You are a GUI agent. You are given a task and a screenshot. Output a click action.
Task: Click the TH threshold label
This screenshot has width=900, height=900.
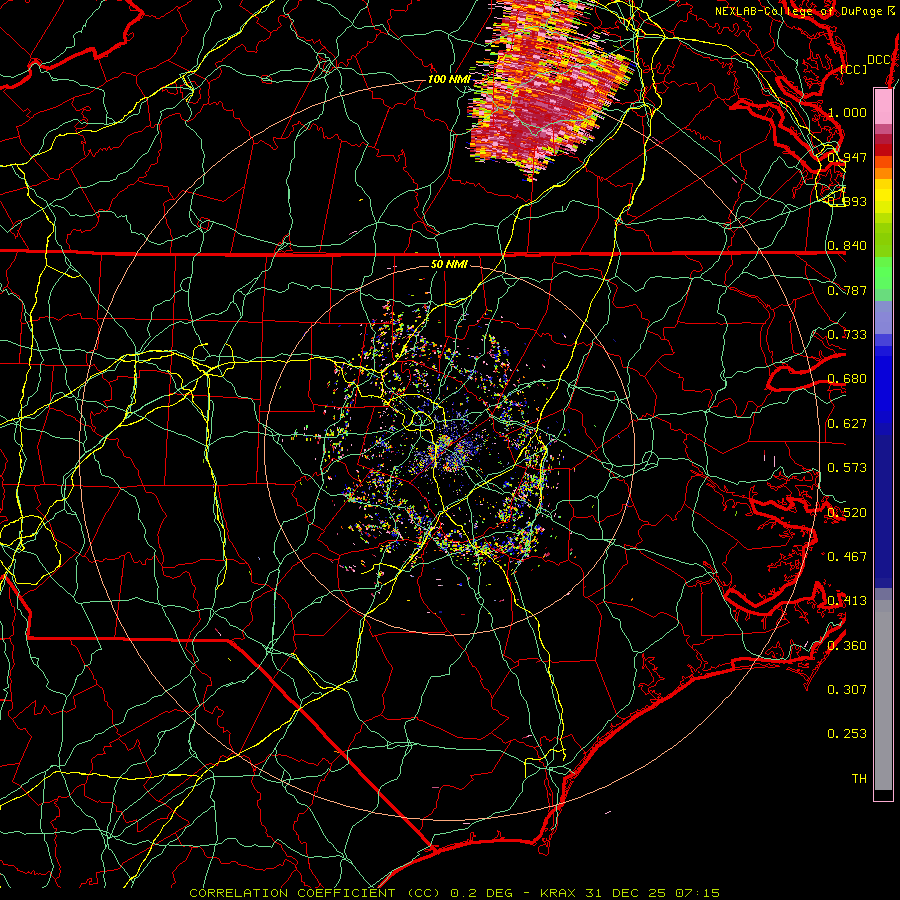click(859, 779)
